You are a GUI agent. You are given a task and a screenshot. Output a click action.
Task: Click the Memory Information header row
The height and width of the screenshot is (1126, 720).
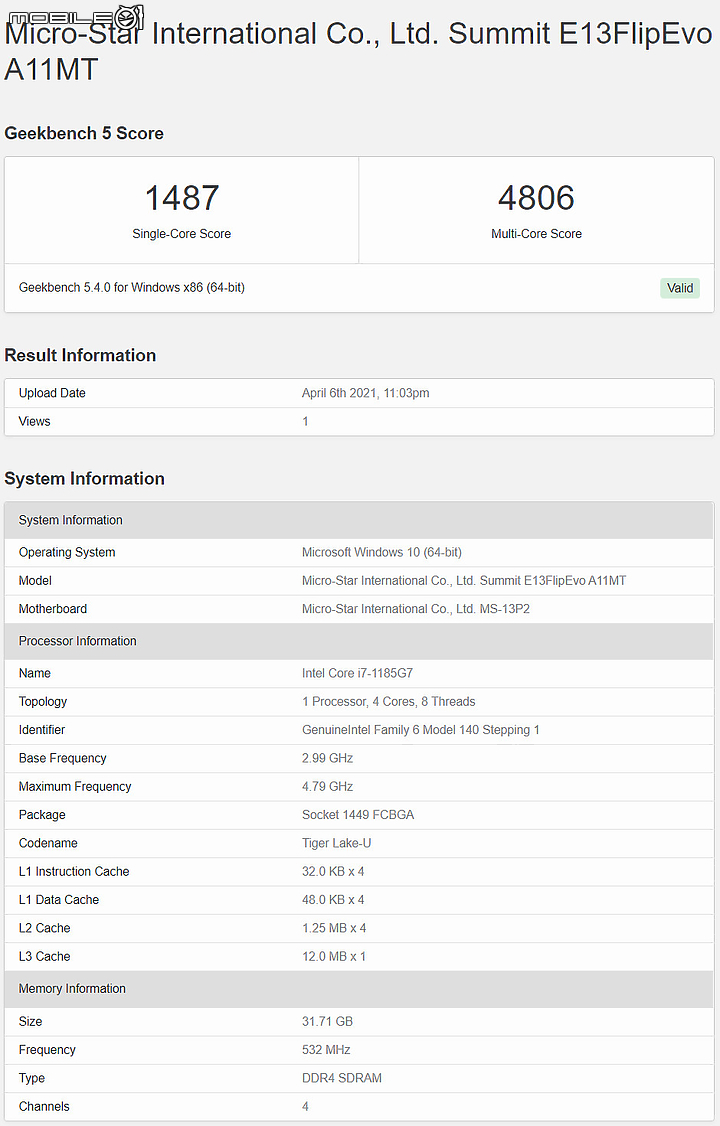(x=359, y=988)
